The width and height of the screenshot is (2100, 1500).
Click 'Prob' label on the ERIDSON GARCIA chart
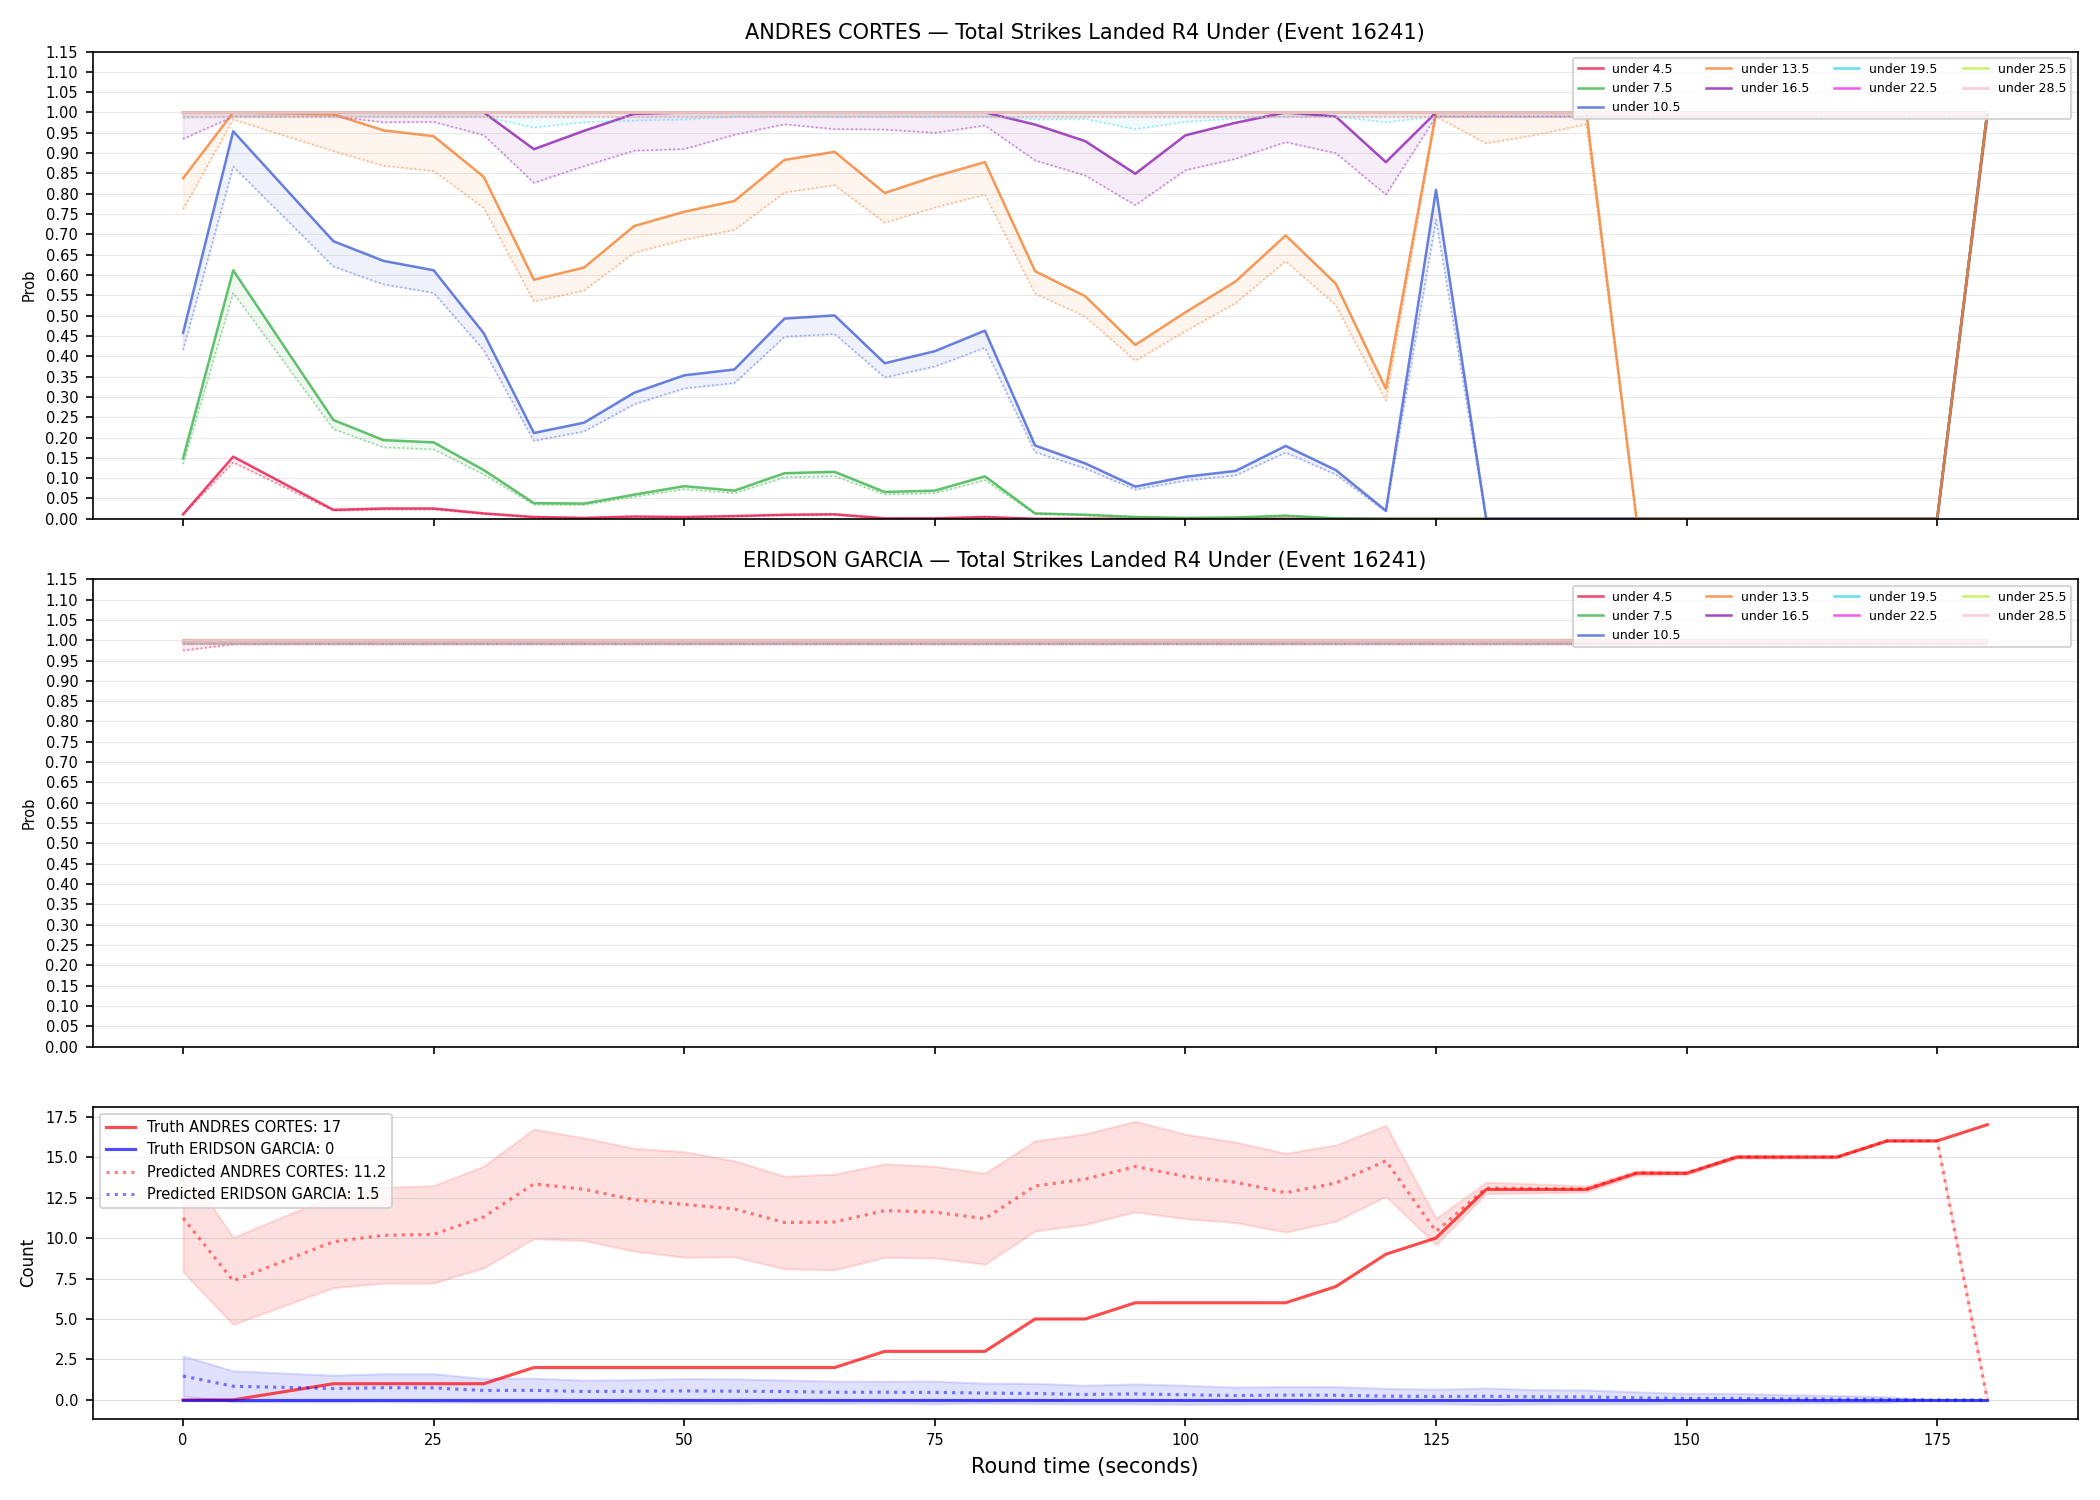[x=29, y=814]
